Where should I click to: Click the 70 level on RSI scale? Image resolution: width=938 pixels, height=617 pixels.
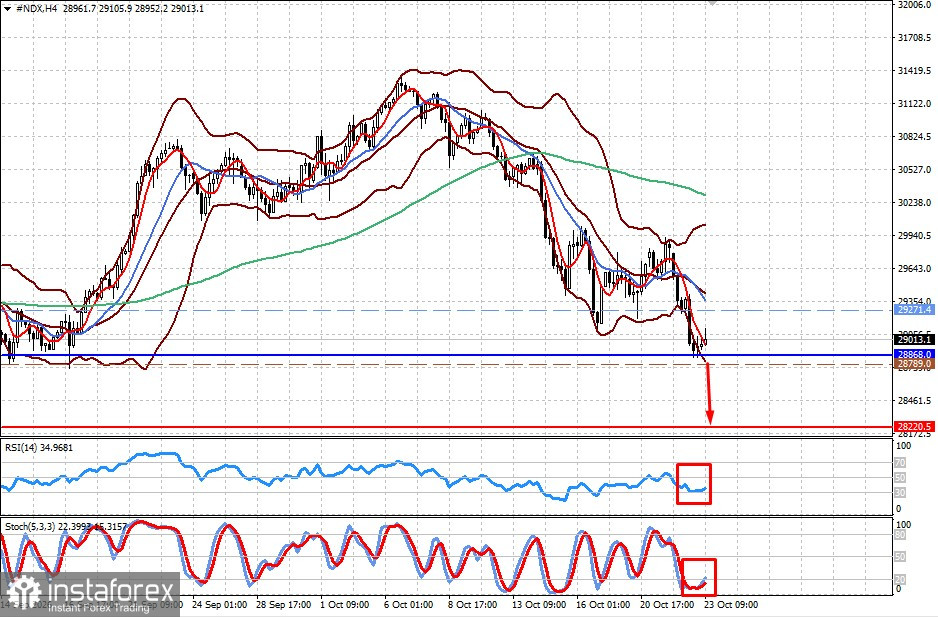pyautogui.click(x=901, y=463)
